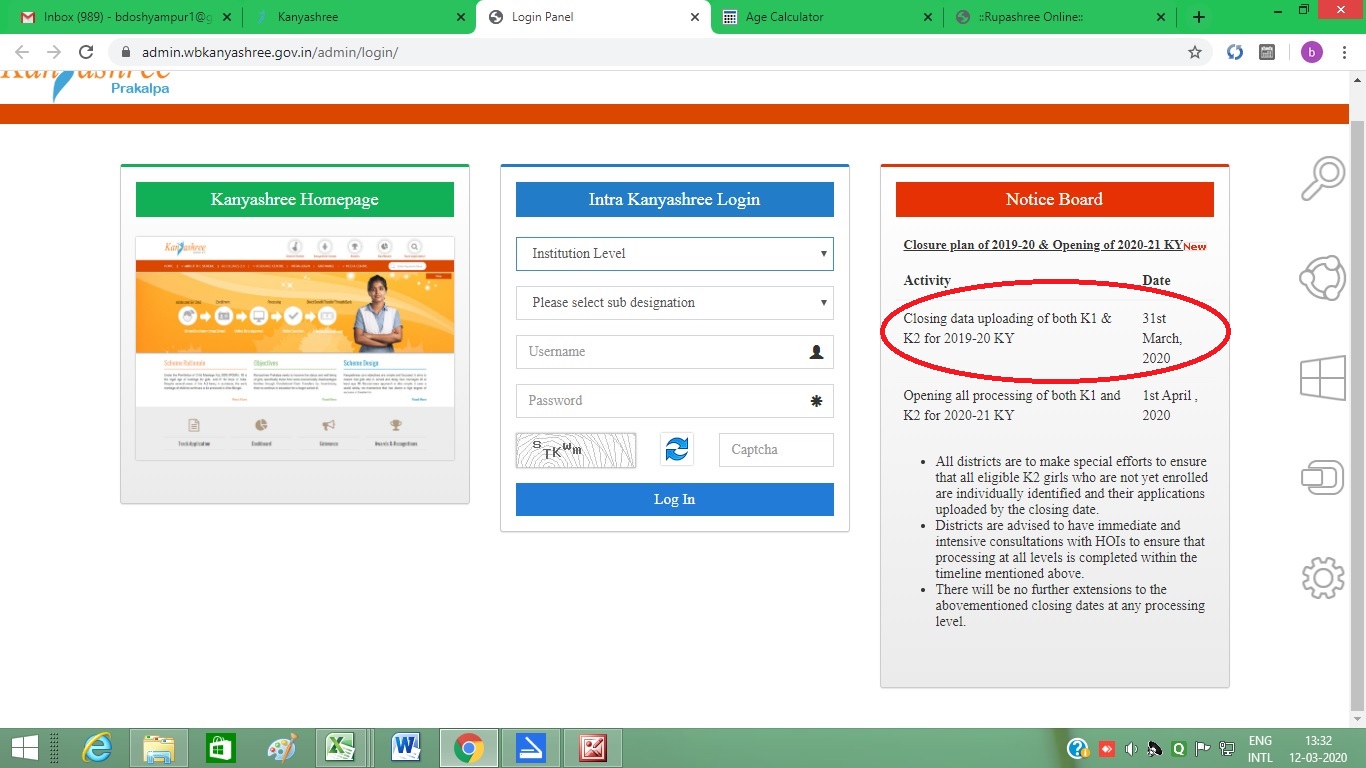
Task: Open File Explorer from taskbar
Action: tap(159, 748)
